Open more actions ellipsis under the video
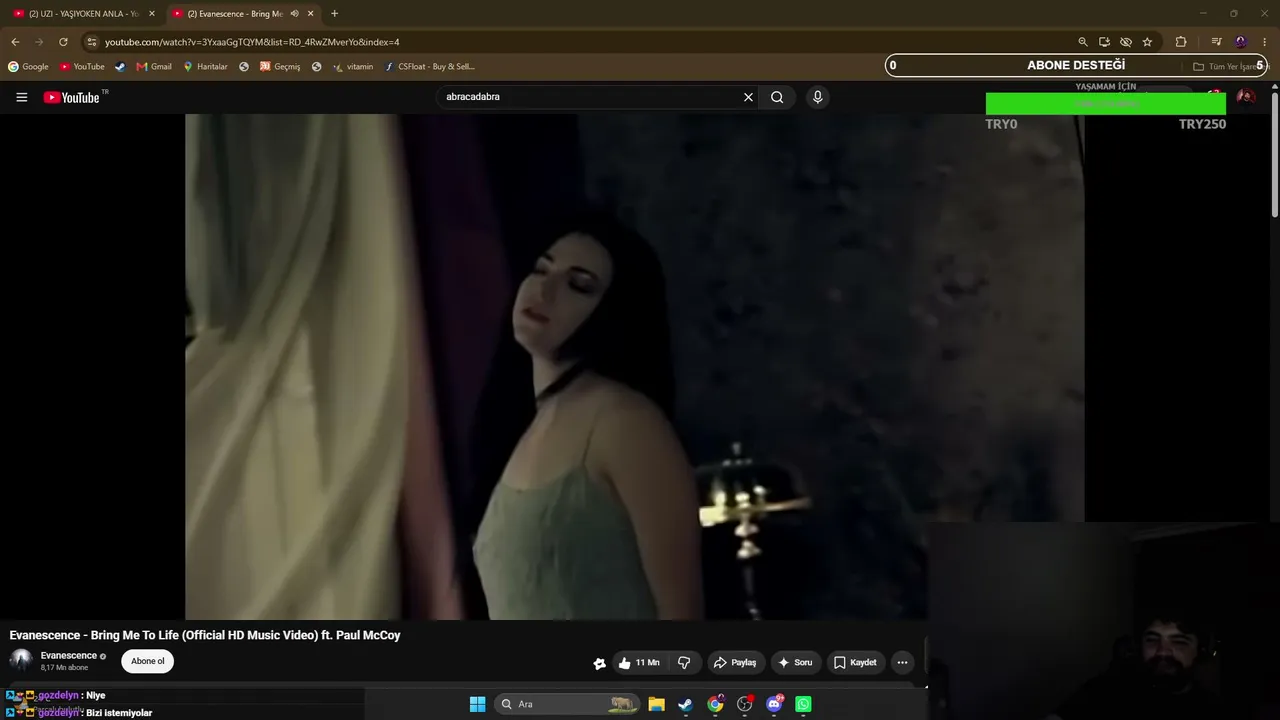Image resolution: width=1280 pixels, height=720 pixels. [x=902, y=662]
